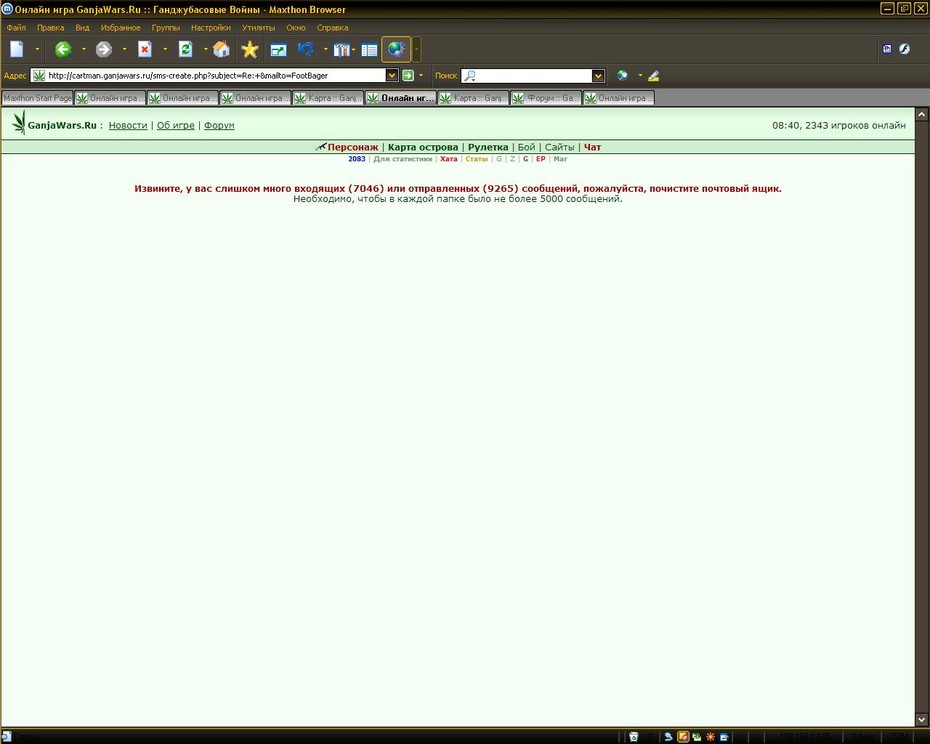Click the orange star status bar icon
930x744 pixels.
point(710,737)
